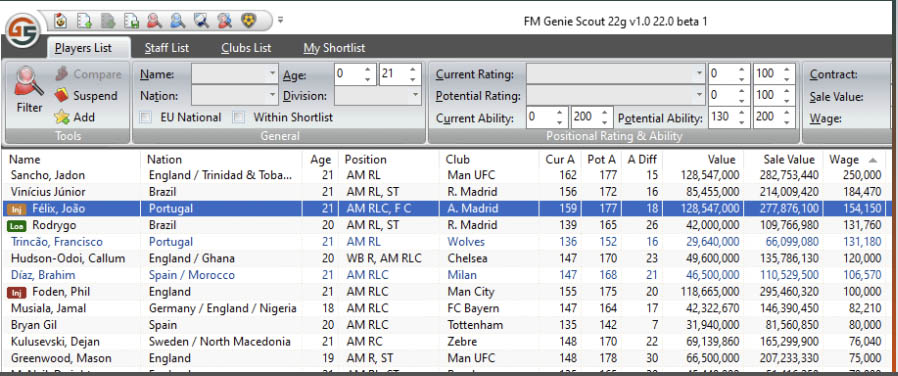Image resolution: width=898 pixels, height=376 pixels.
Task: Click the yellow football badge icon
Action: tap(249, 21)
